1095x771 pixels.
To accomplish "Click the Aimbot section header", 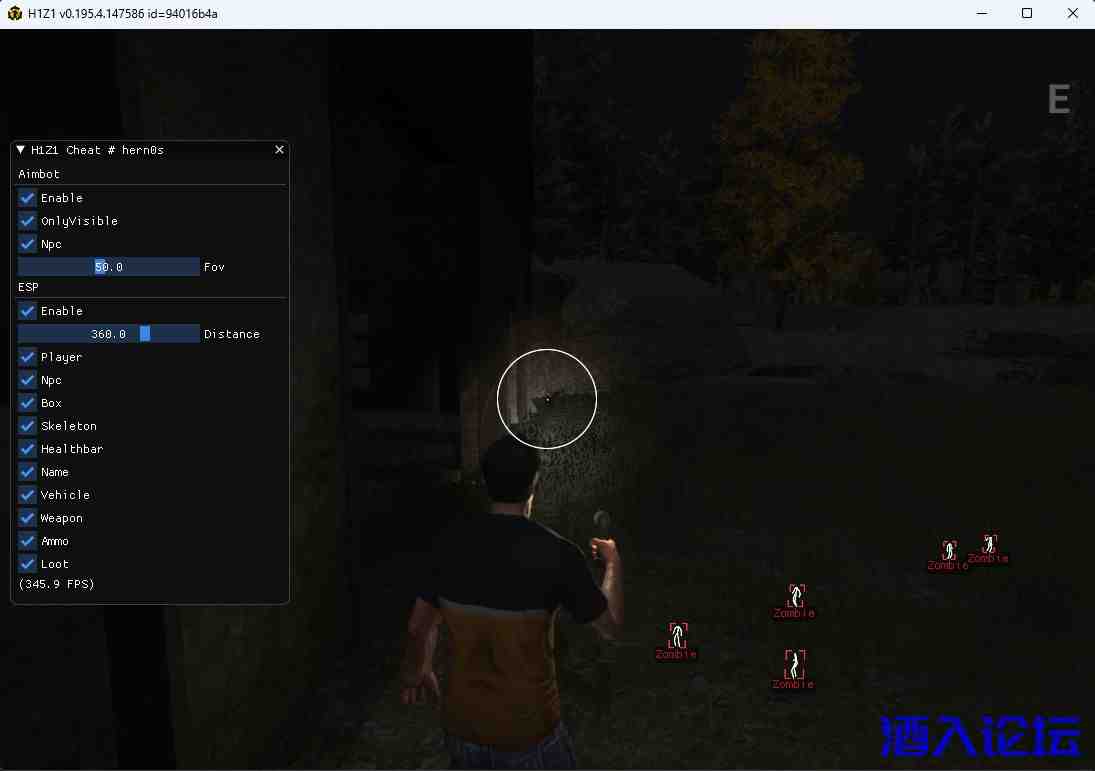I will [39, 174].
